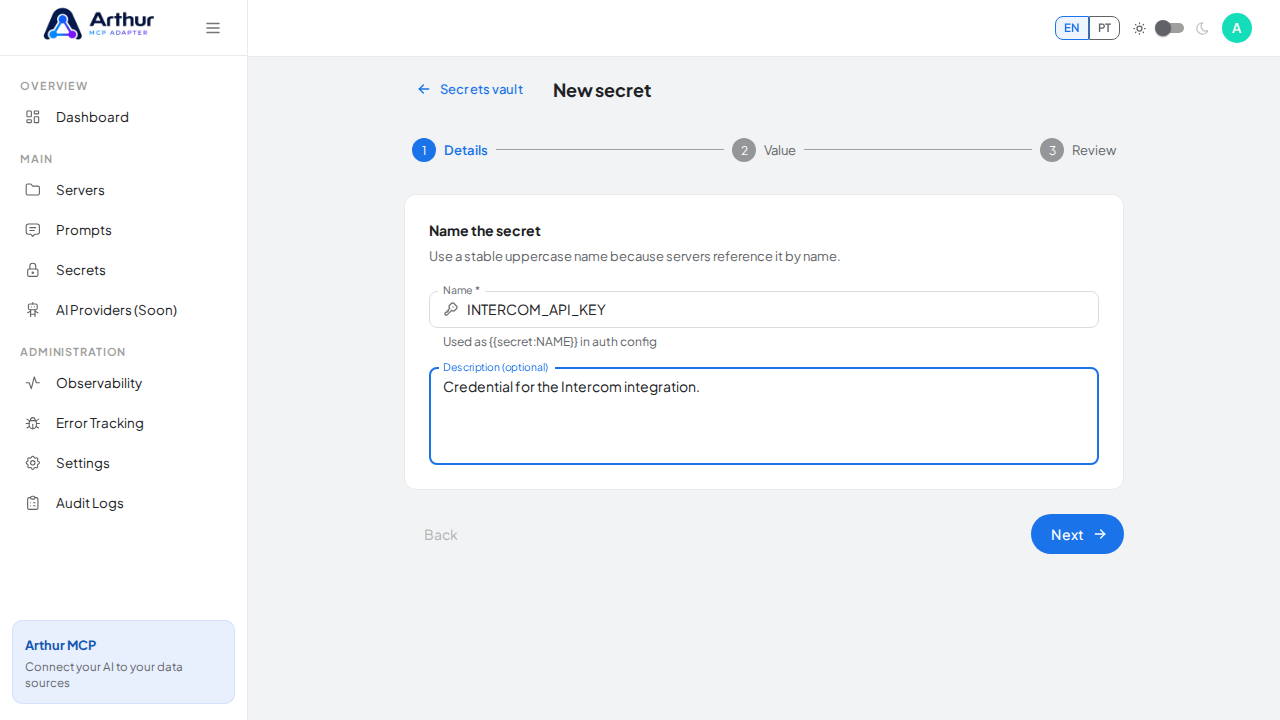The image size is (1280, 720).
Task: Click the moon dark-mode icon
Action: point(1202,28)
